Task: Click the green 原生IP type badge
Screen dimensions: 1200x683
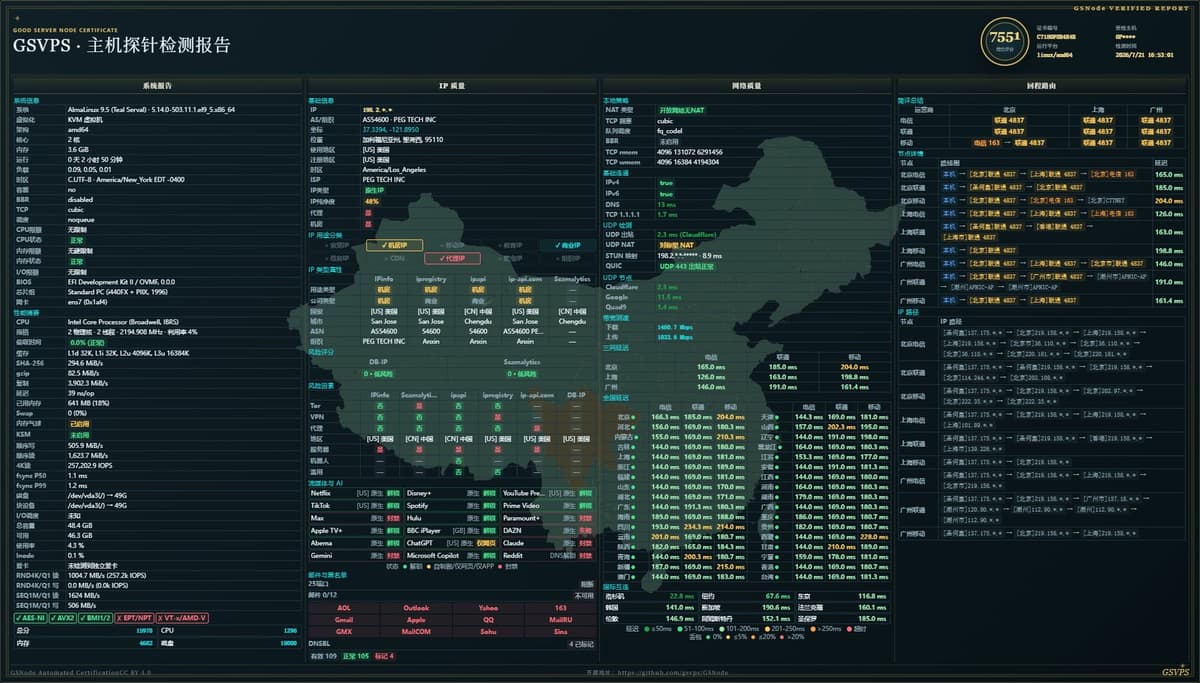Action: 374,189
